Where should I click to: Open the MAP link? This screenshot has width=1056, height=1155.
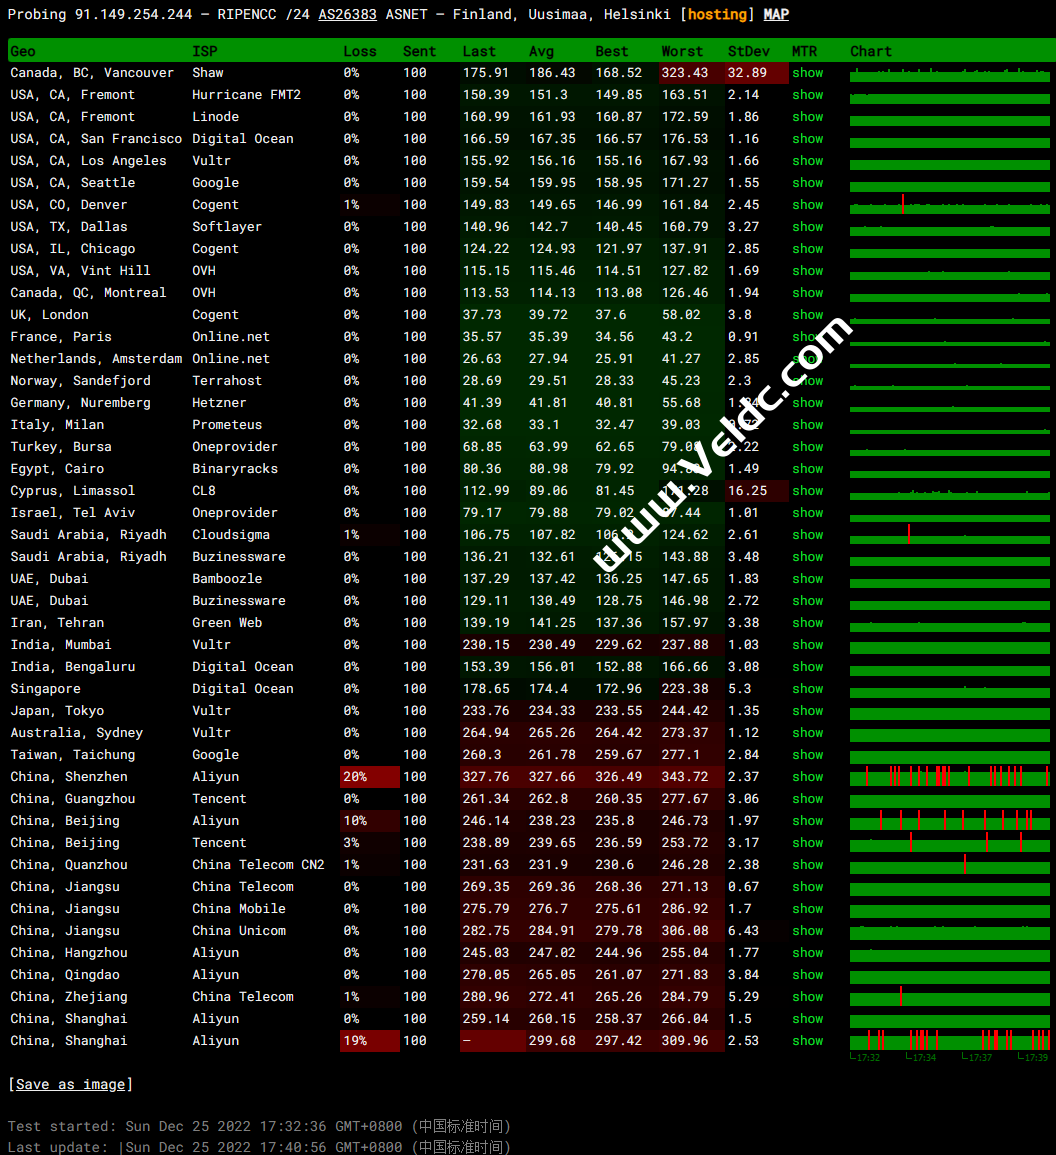pyautogui.click(x=775, y=14)
